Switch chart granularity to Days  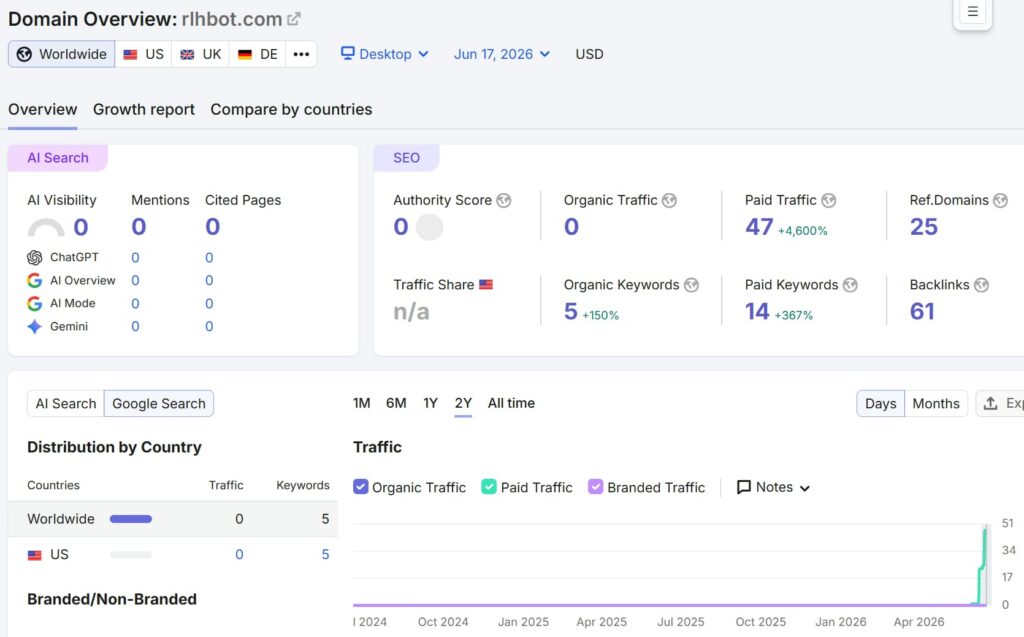[880, 404]
